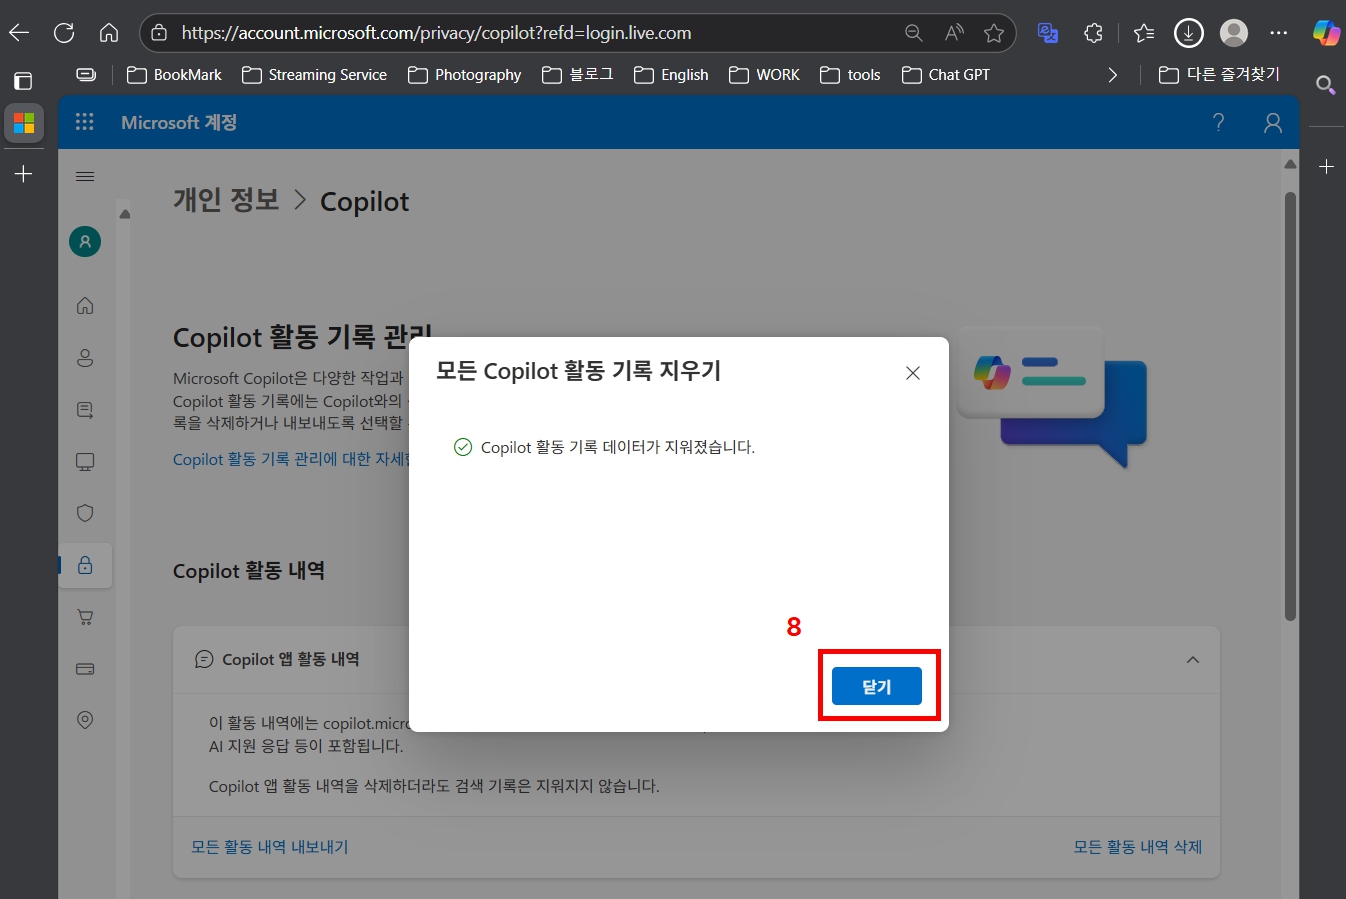This screenshot has width=1346, height=899.
Task: Open Photography favorites folder
Action: pyautogui.click(x=465, y=75)
